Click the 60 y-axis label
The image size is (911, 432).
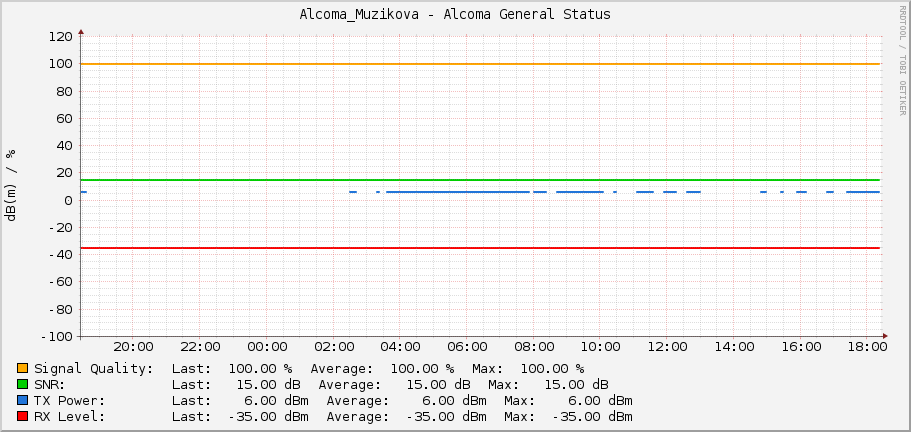click(65, 118)
